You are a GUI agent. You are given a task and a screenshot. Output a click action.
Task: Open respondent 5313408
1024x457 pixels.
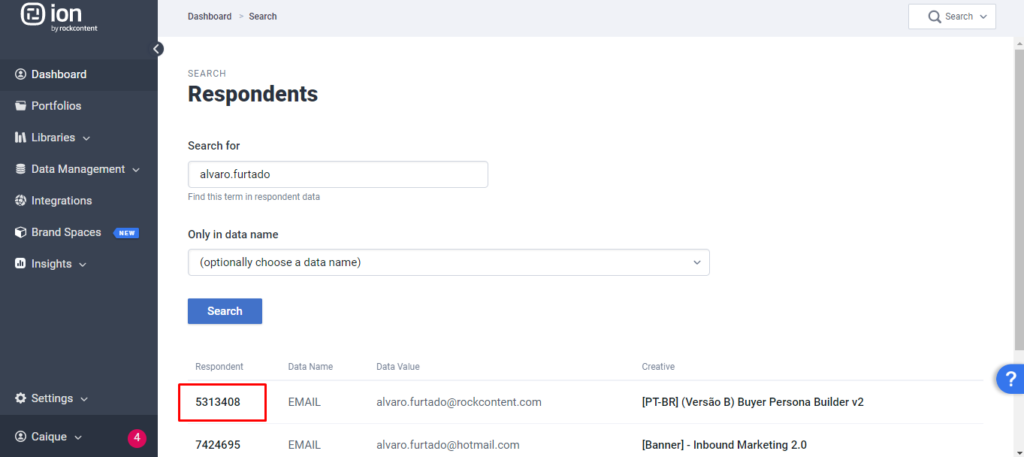(218, 402)
